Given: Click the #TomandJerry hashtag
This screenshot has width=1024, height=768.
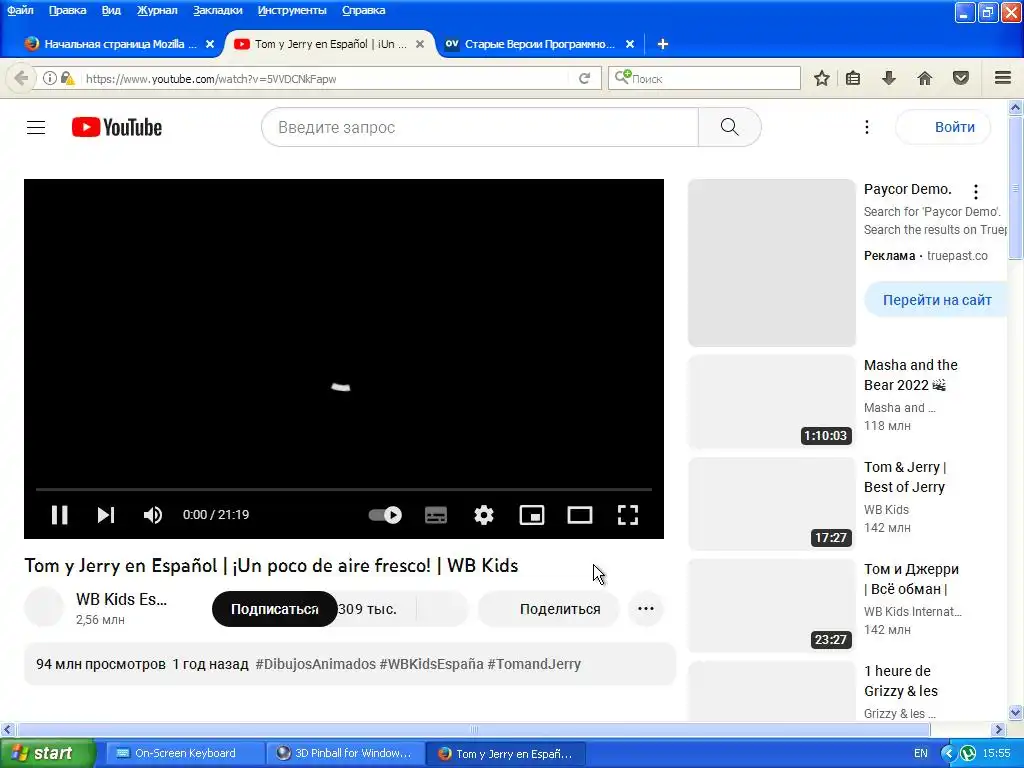Looking at the screenshot, I should click(x=534, y=664).
